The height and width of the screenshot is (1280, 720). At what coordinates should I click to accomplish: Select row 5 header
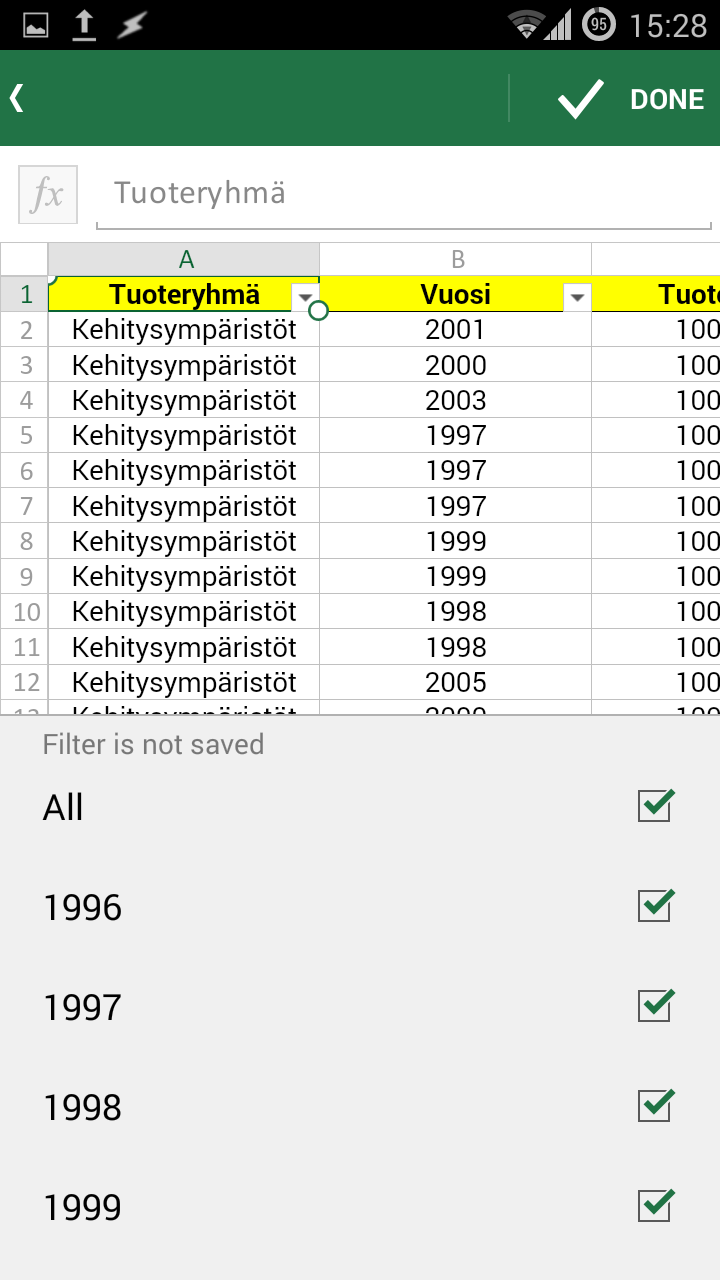coord(25,436)
